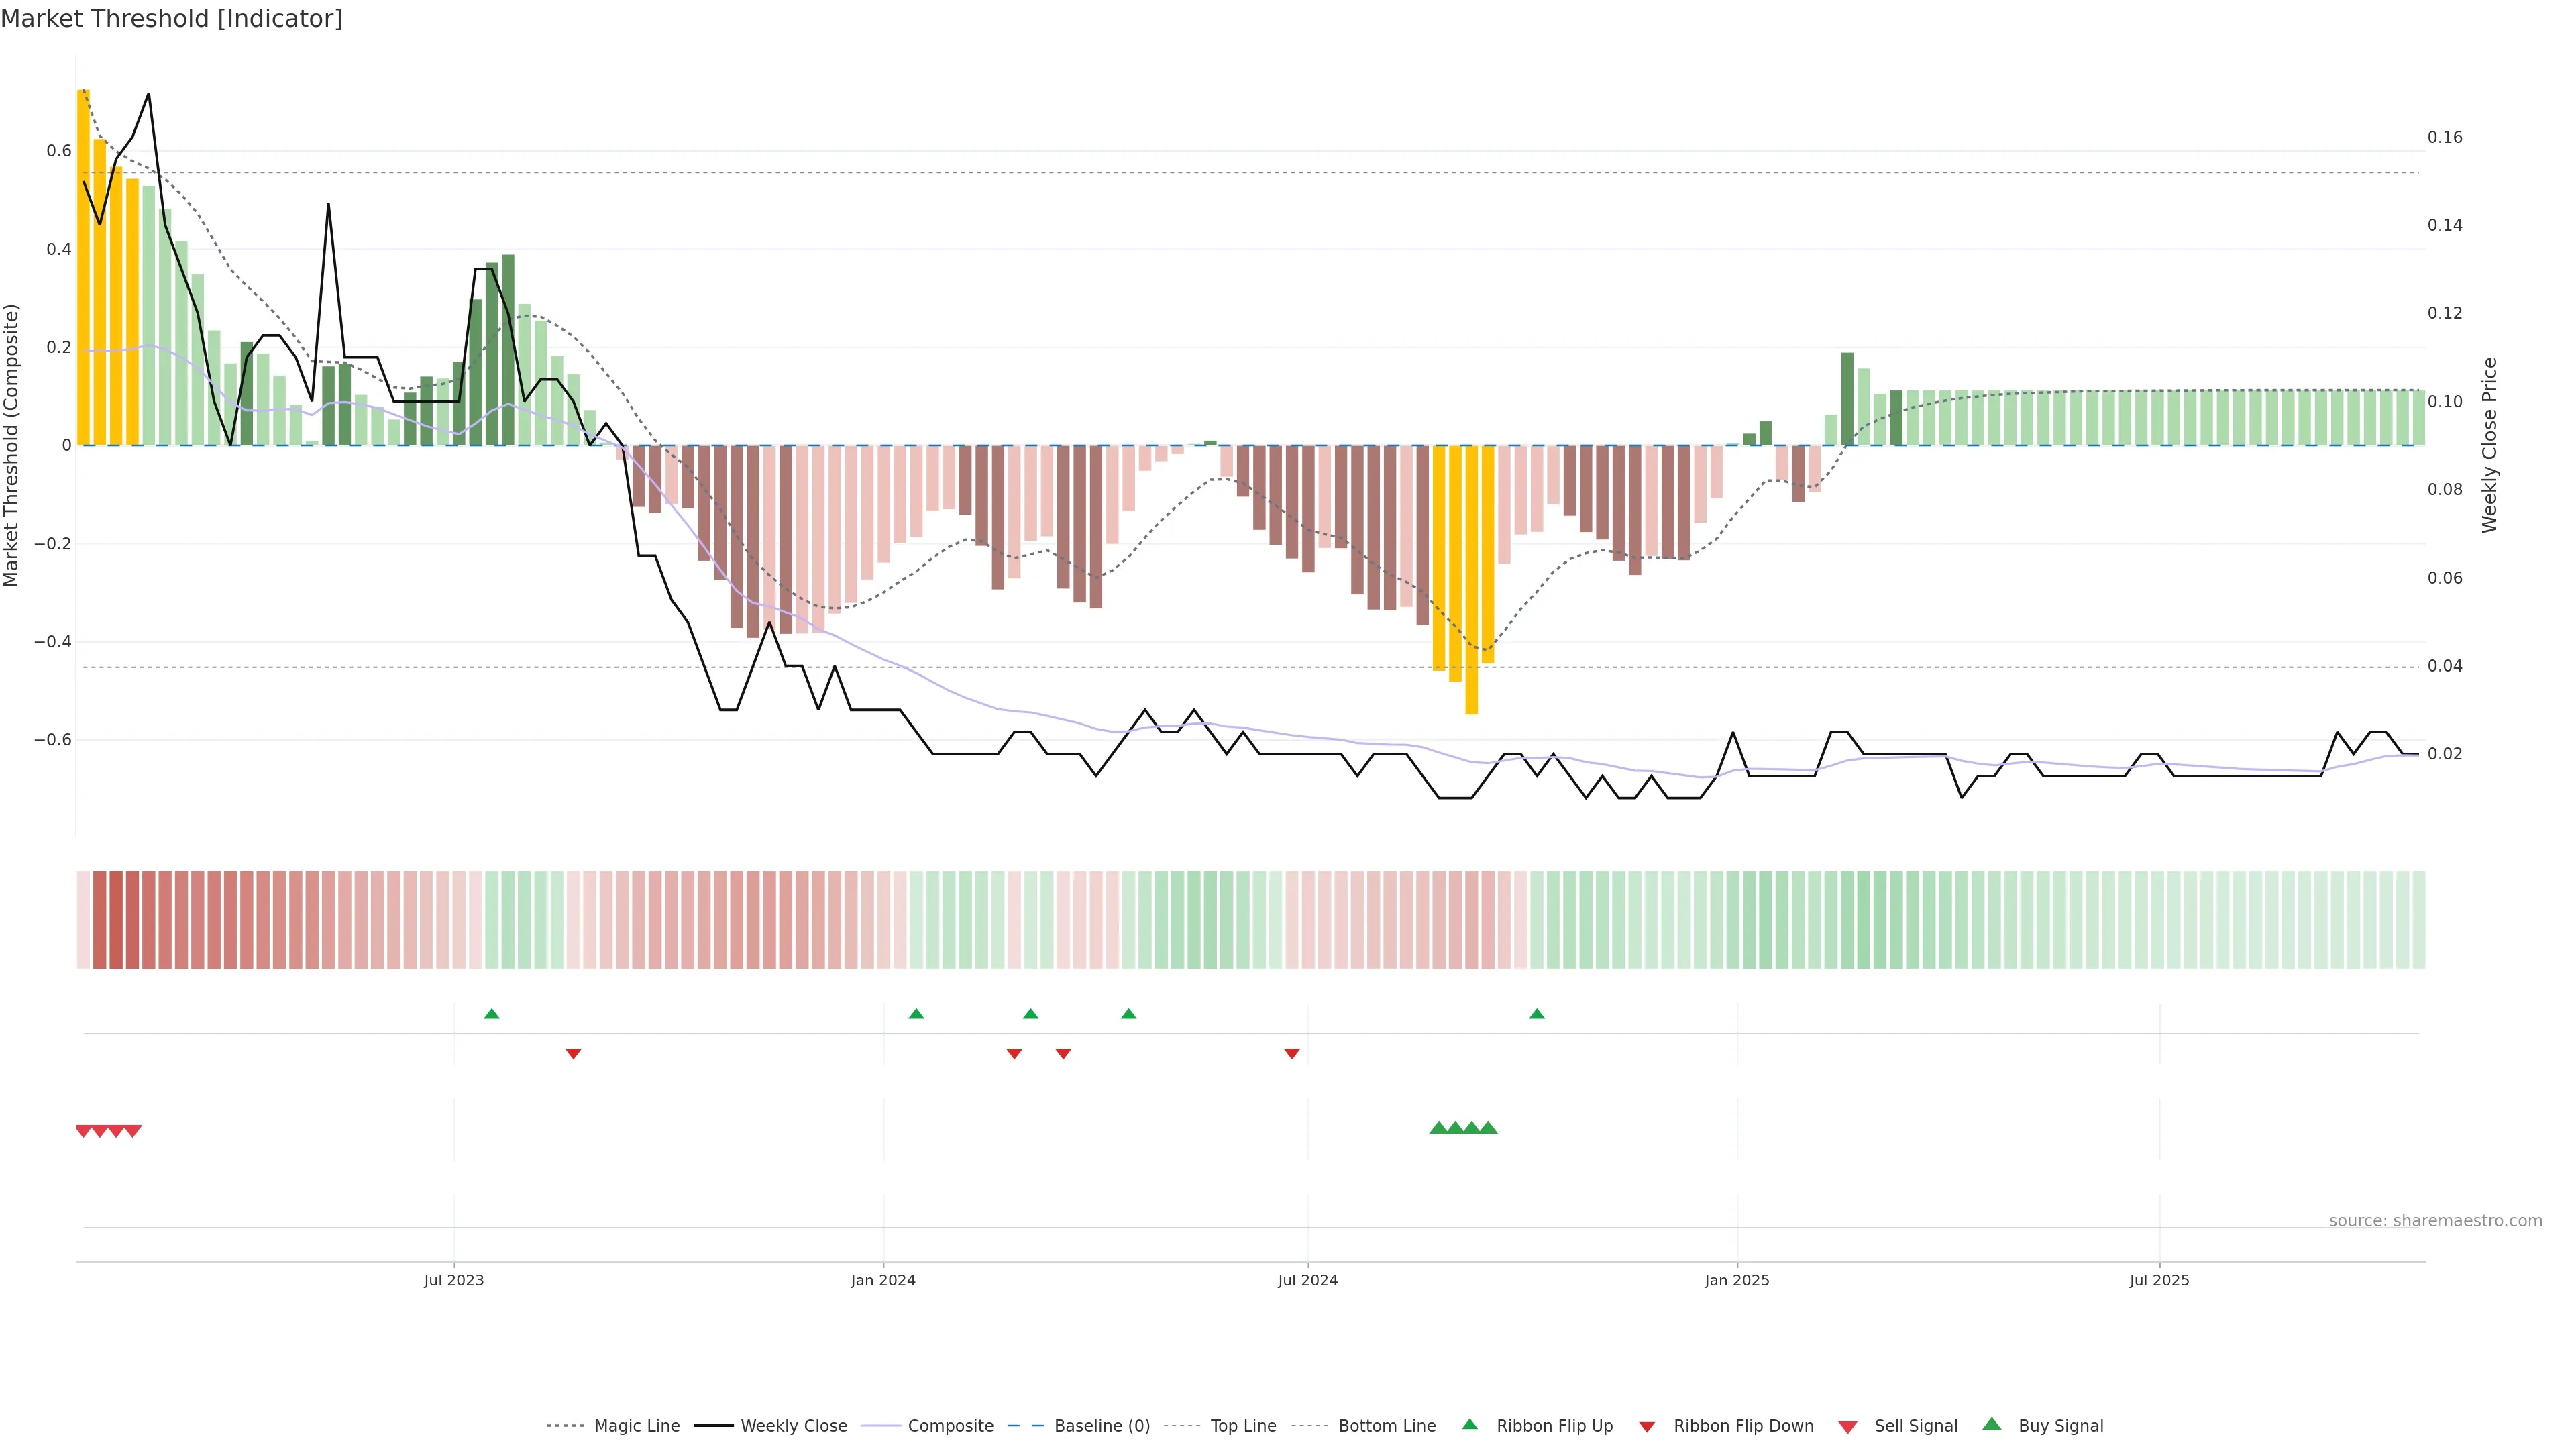Click the Ribbon Flip Up marker just after Jan 2024
2576x1449 pixels.
pyautogui.click(x=916, y=1014)
